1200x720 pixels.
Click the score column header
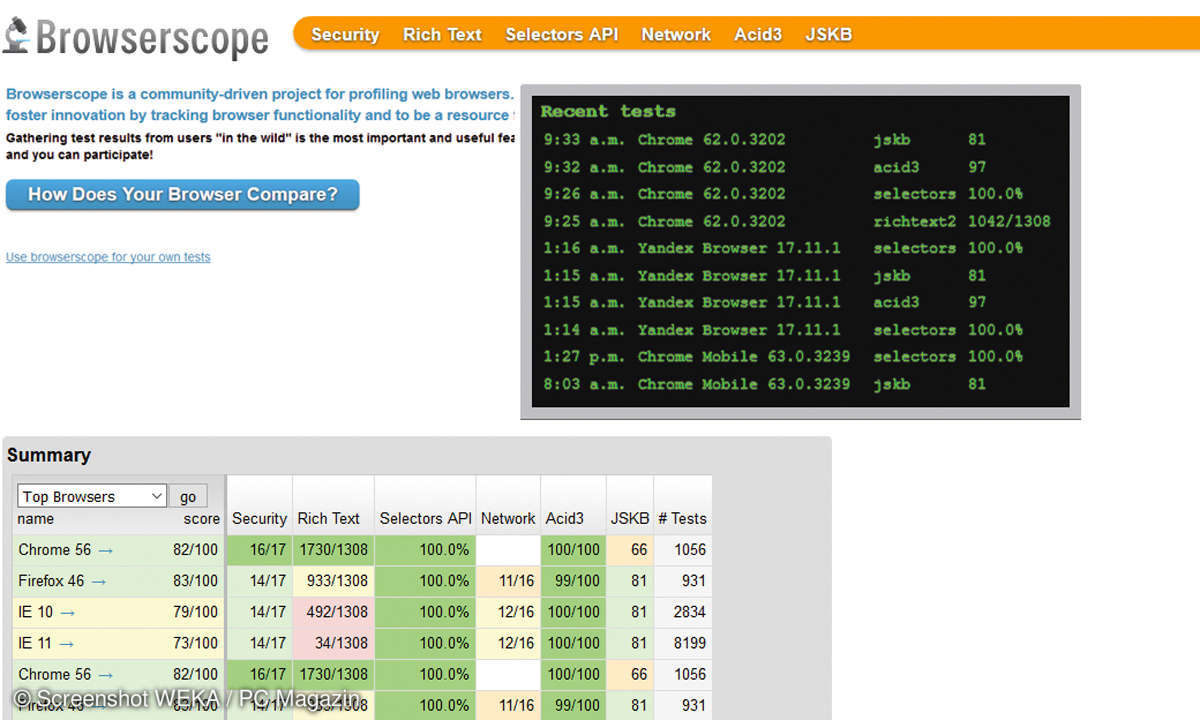click(x=201, y=519)
